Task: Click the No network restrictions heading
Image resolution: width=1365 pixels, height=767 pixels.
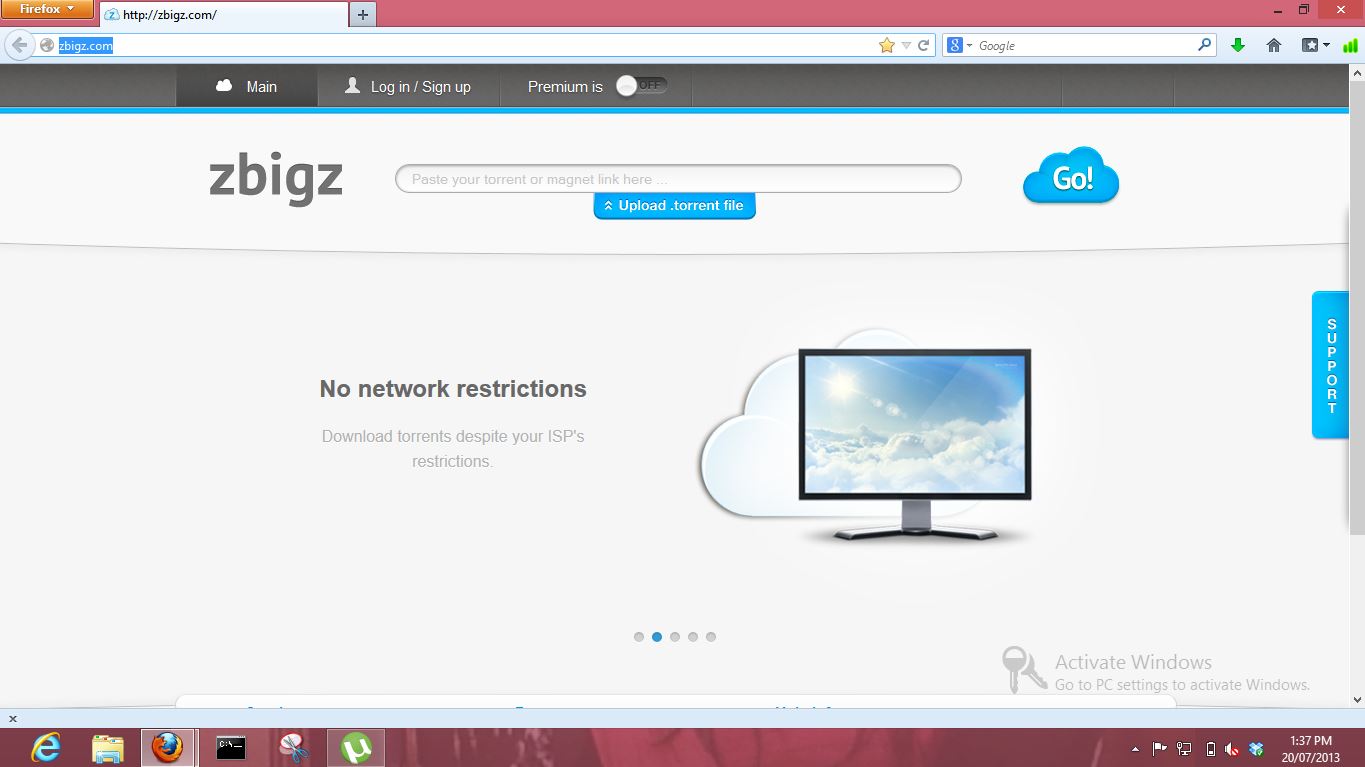Action: pos(453,389)
